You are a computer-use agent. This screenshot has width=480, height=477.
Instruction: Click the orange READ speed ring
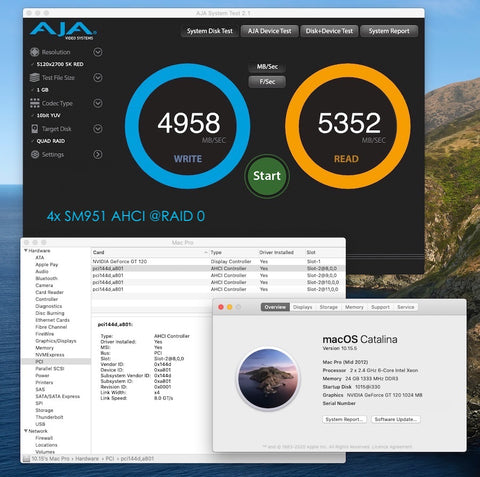pyautogui.click(x=348, y=126)
